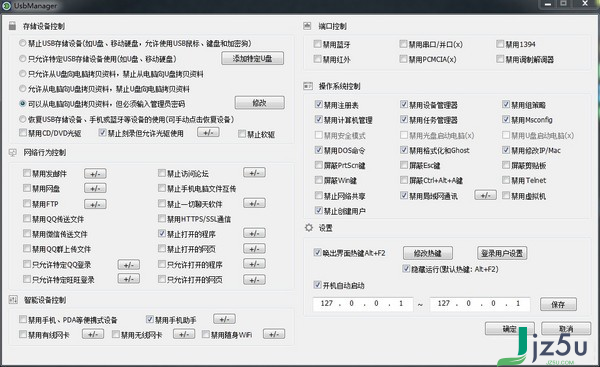Click +/- button next to 禁止刻录

coord(208,132)
